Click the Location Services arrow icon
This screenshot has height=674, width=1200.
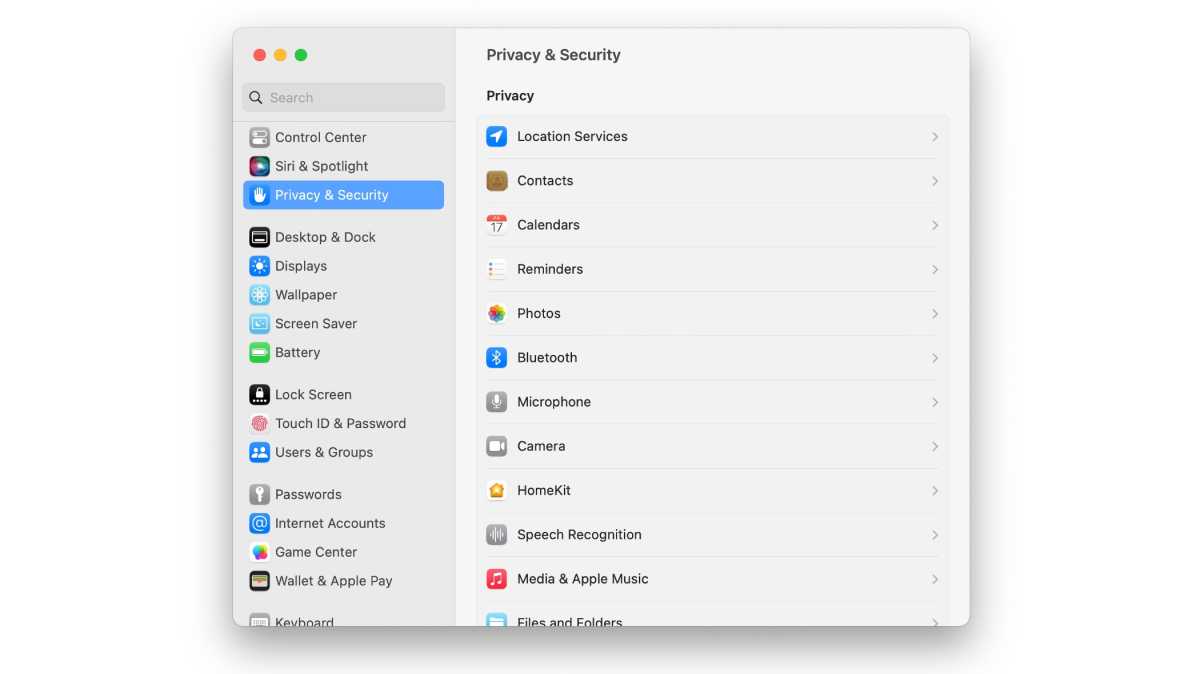click(x=496, y=137)
